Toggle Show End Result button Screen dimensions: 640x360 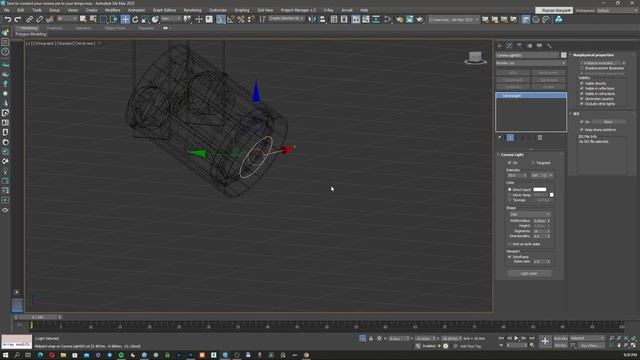tap(510, 138)
